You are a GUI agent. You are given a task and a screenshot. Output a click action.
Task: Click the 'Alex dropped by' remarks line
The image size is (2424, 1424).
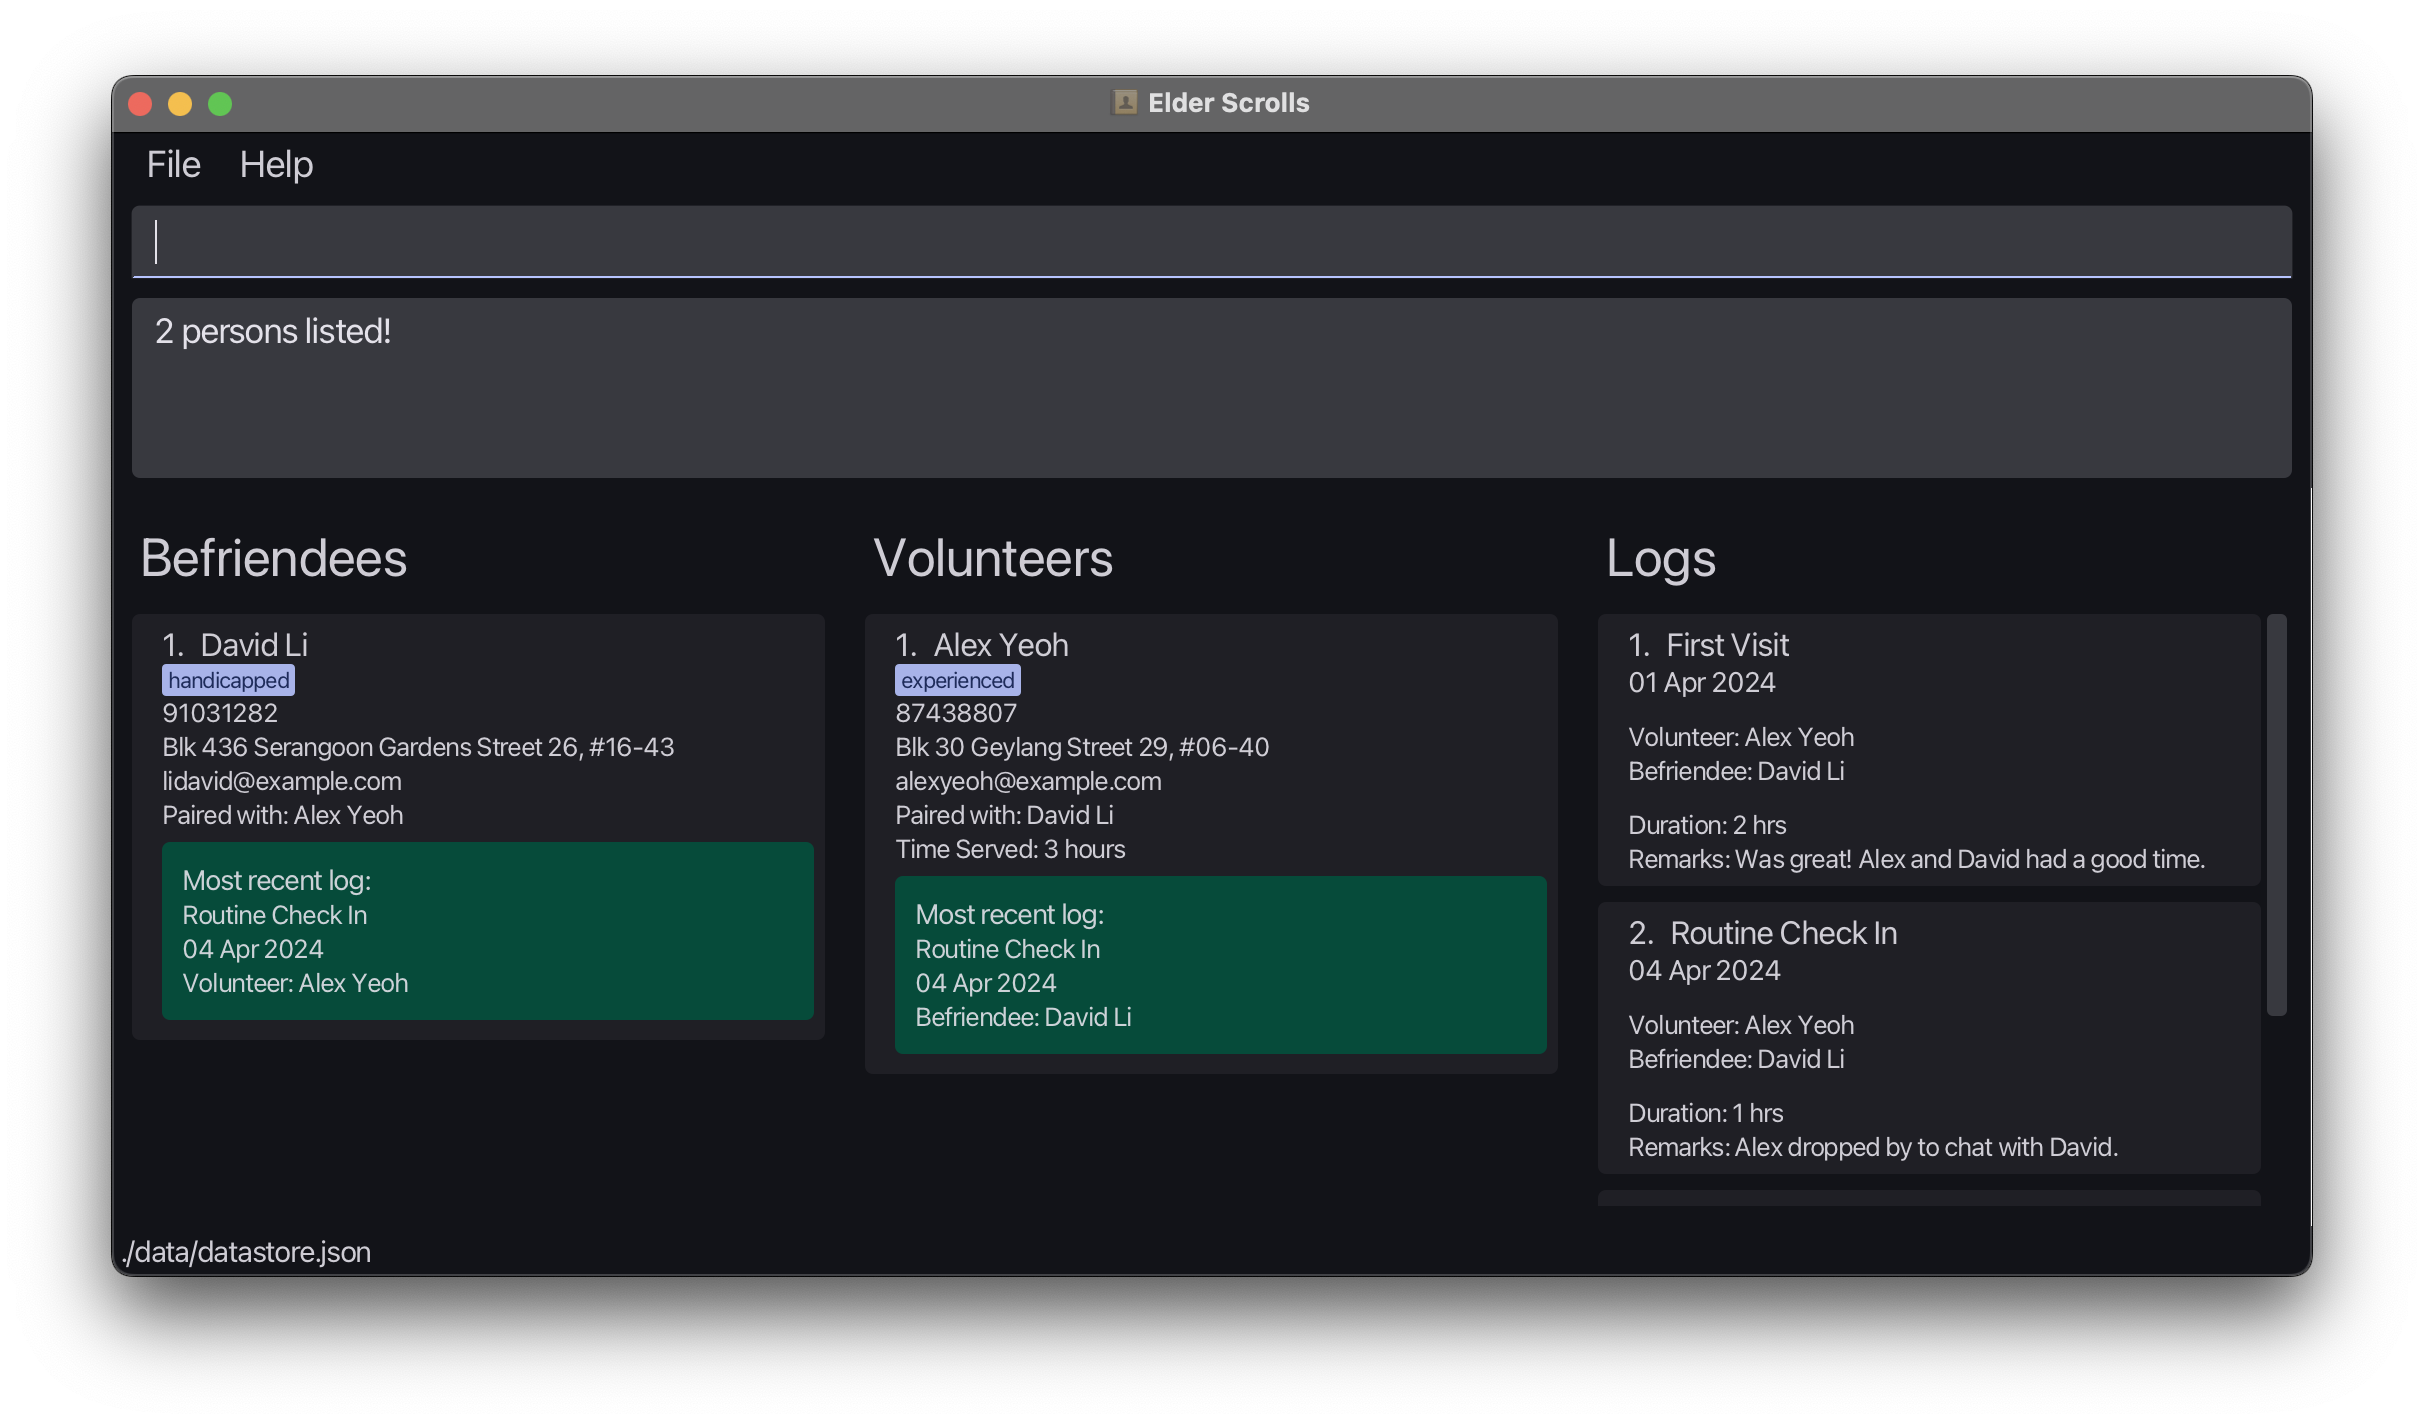click(x=1873, y=1147)
